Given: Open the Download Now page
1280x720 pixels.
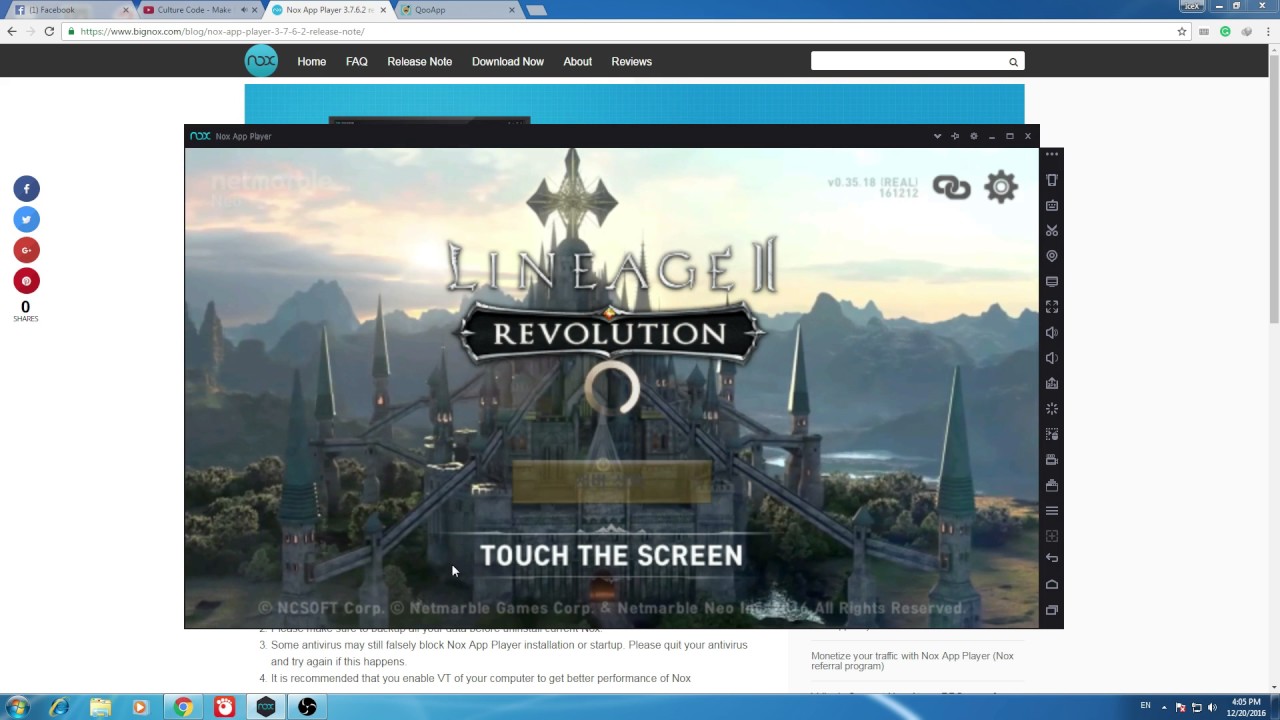Looking at the screenshot, I should click(508, 61).
